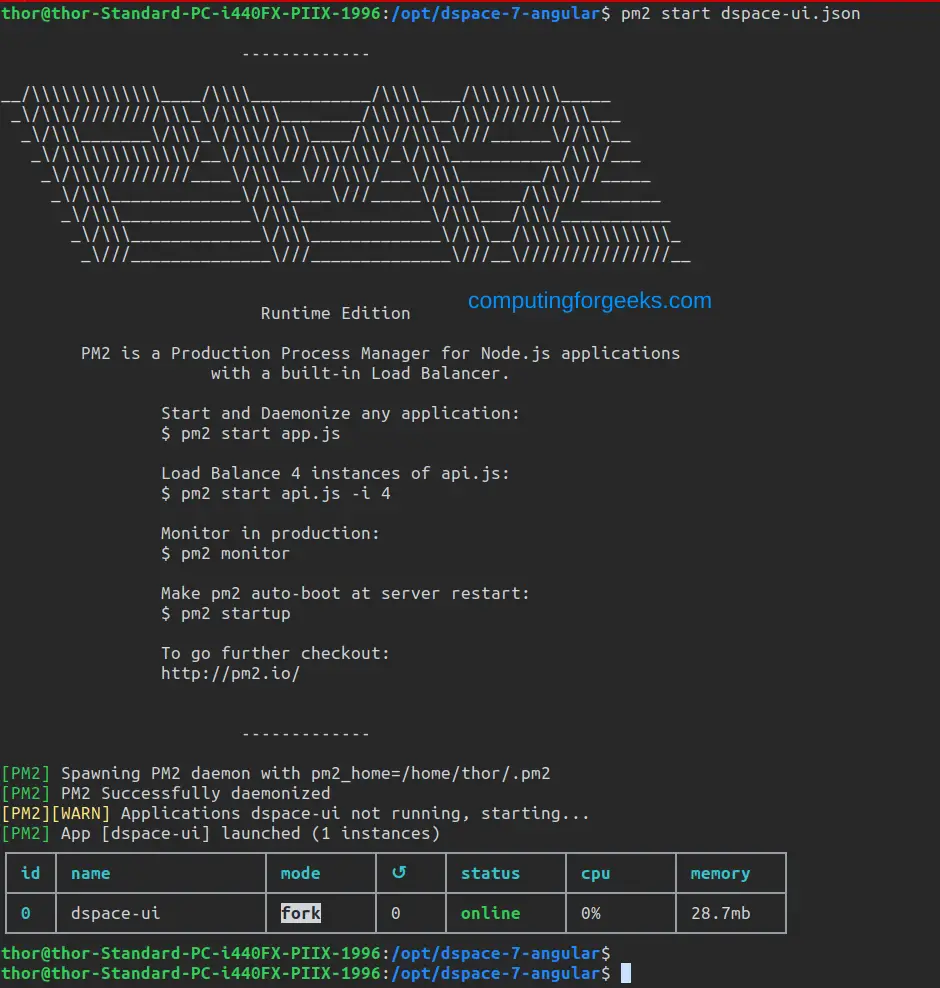Click the '[PM2][WARN]' warning line
The width and height of the screenshot is (940, 988).
295,813
